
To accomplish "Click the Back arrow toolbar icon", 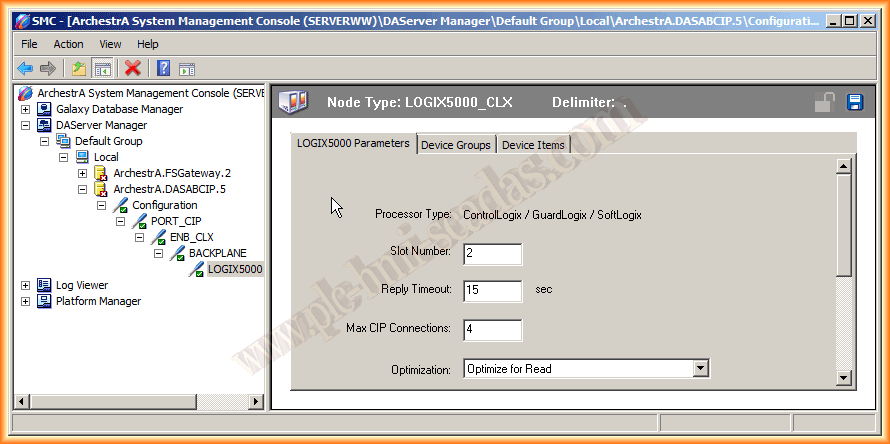I will tap(25, 68).
